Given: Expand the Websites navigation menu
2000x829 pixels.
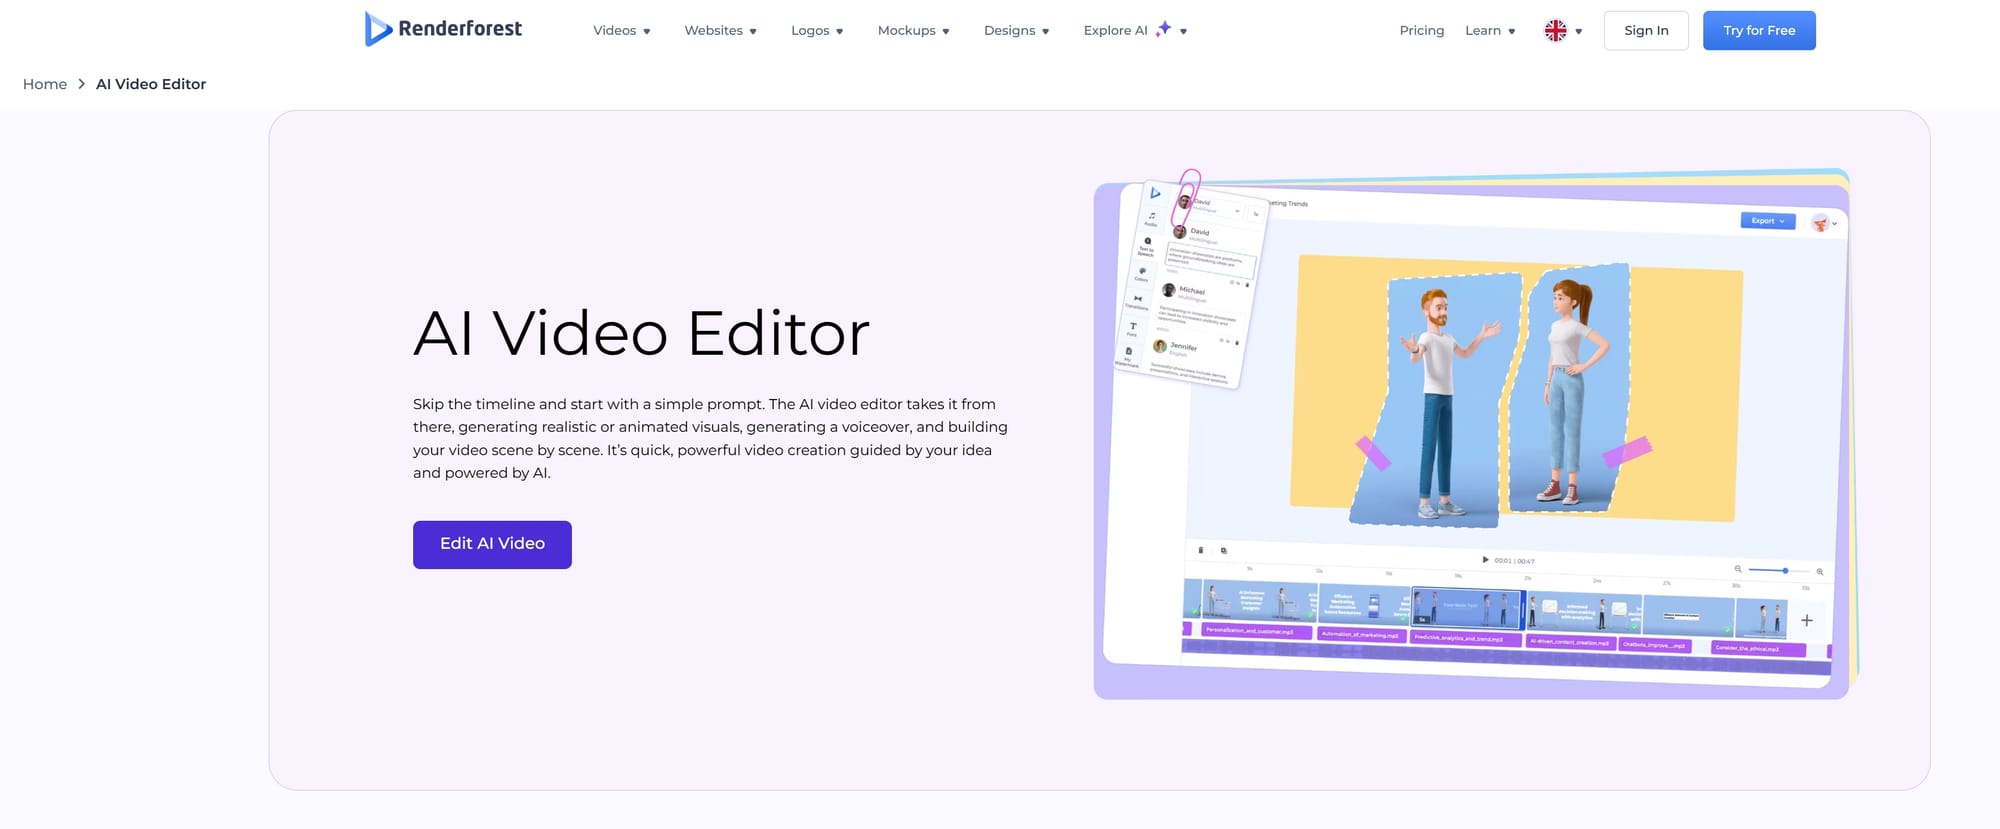Looking at the screenshot, I should click(x=720, y=31).
